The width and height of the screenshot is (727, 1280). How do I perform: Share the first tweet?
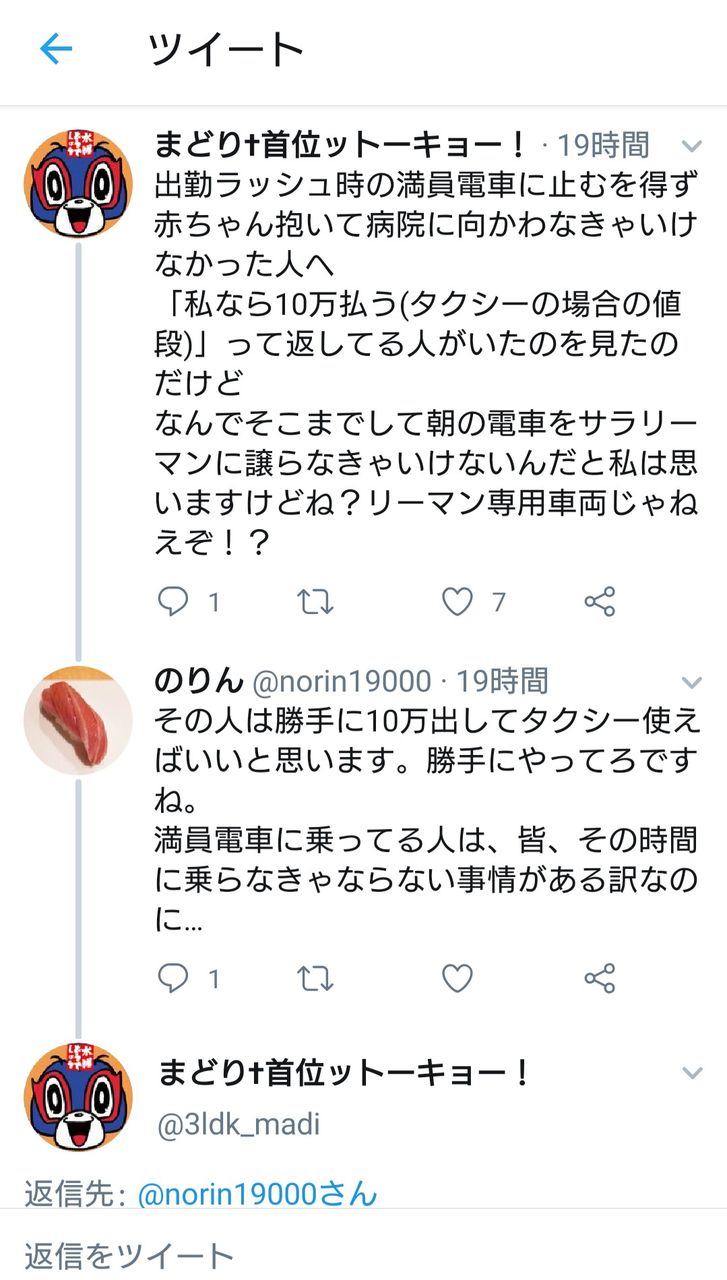coord(599,601)
